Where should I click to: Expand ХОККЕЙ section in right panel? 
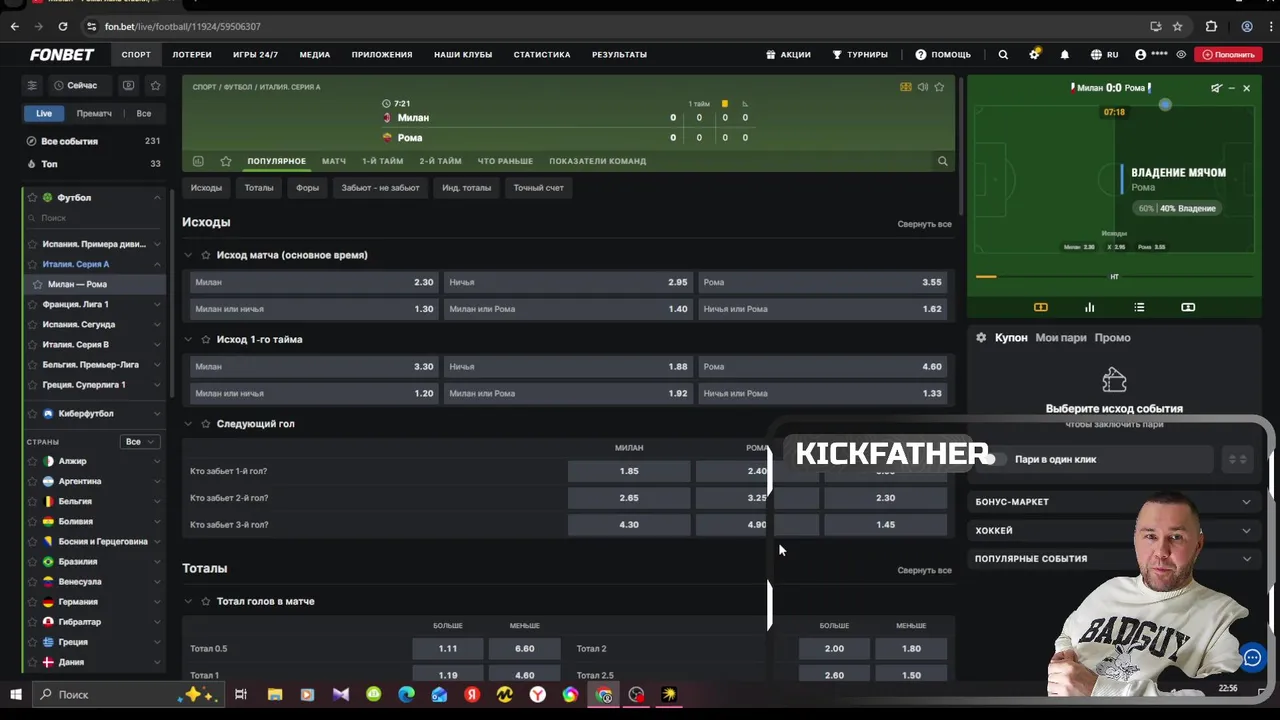point(1113,530)
